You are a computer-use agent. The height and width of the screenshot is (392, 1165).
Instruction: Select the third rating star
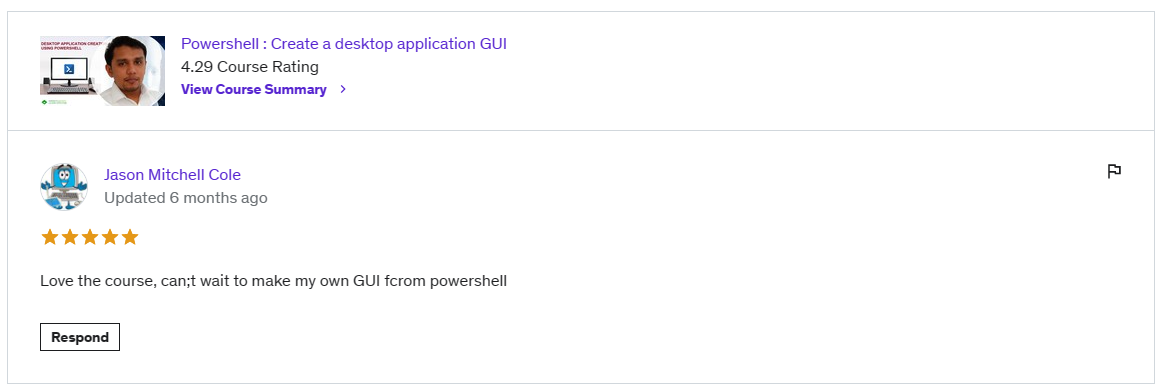(x=90, y=238)
